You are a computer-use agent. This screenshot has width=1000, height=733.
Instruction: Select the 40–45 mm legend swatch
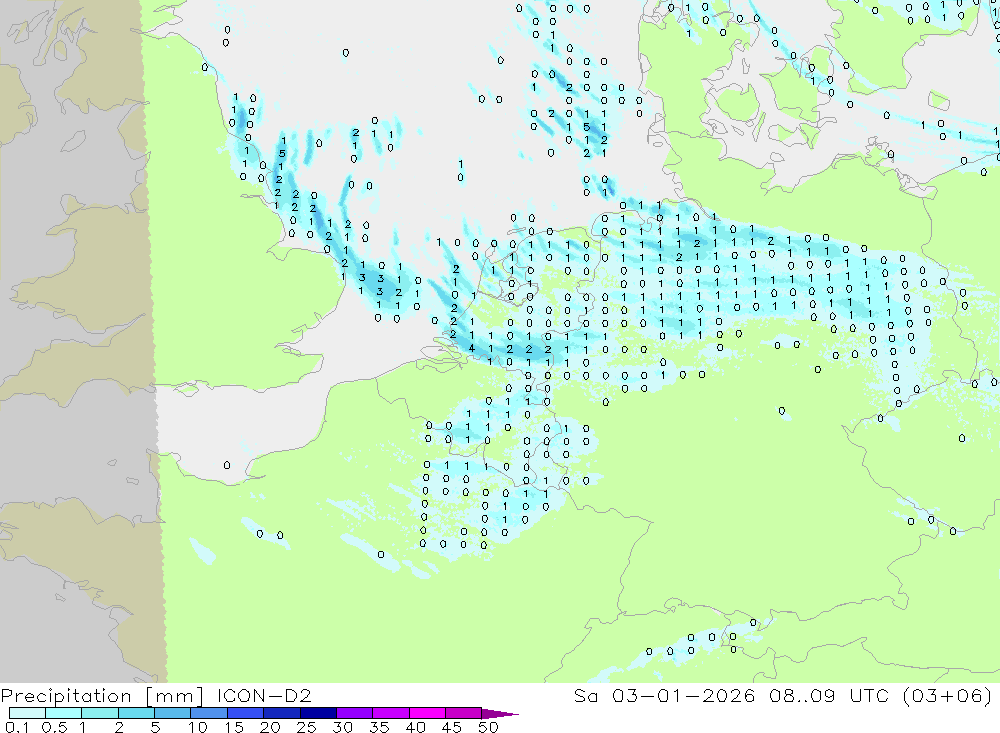tap(427, 713)
